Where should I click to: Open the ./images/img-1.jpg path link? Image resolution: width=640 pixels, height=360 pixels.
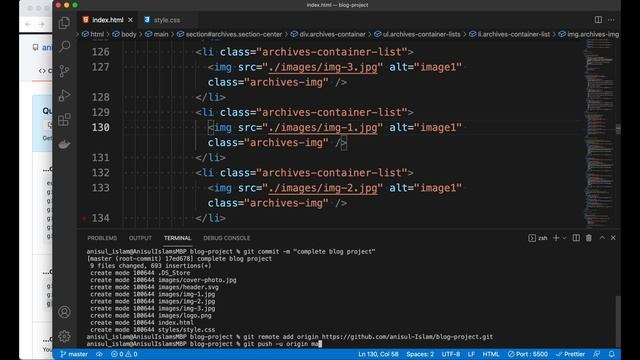(x=322, y=127)
